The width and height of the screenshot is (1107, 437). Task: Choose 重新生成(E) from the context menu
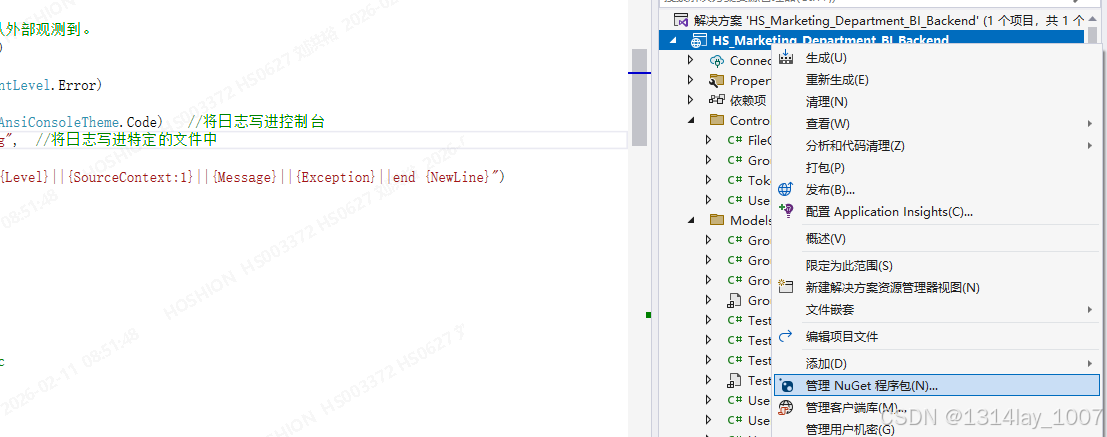point(937,80)
